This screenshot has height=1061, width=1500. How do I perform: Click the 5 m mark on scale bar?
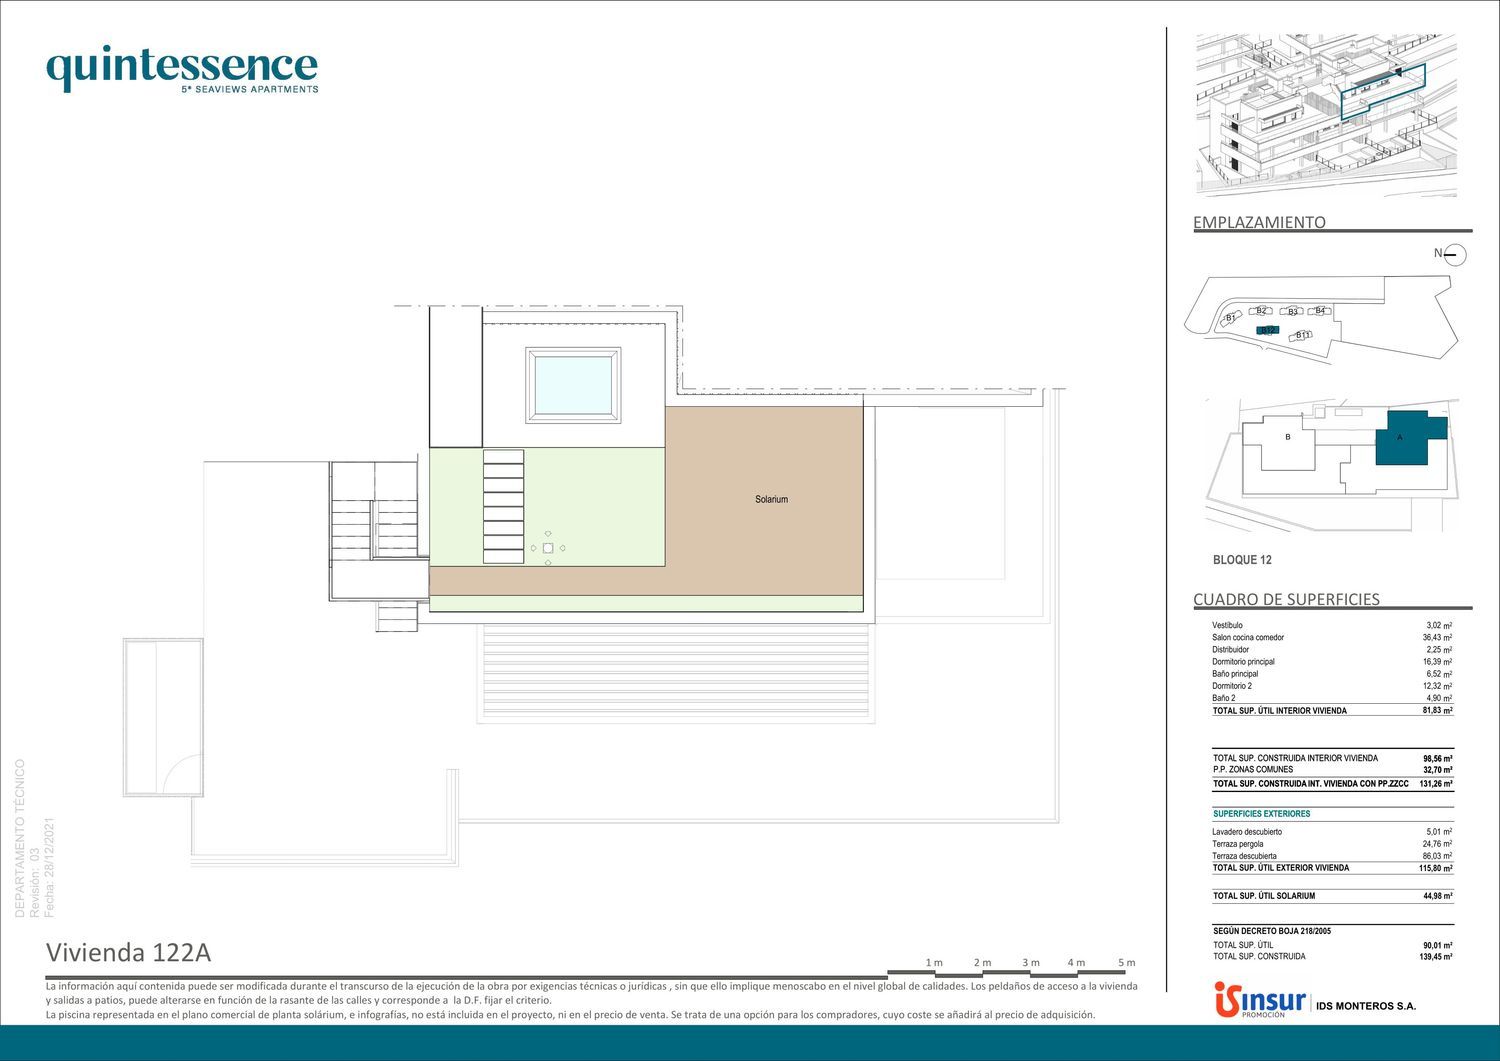pos(1126,963)
